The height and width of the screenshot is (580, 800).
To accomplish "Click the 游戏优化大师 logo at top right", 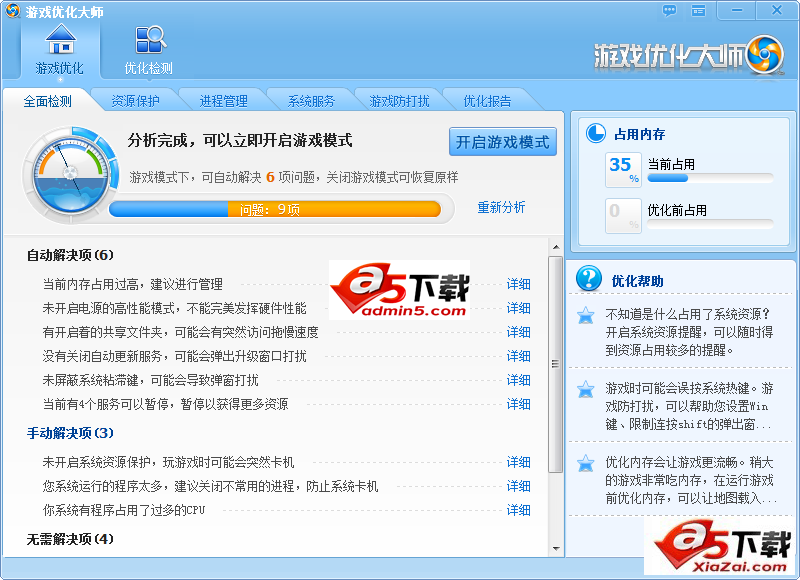I will (x=688, y=55).
